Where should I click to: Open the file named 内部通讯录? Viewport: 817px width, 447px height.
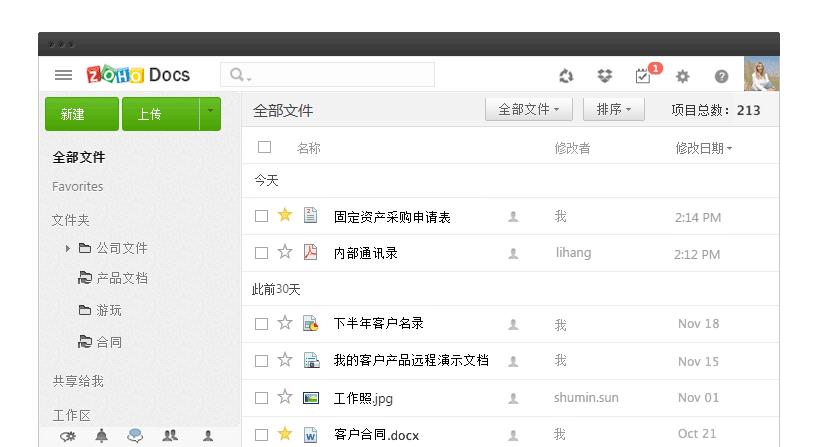(x=366, y=253)
